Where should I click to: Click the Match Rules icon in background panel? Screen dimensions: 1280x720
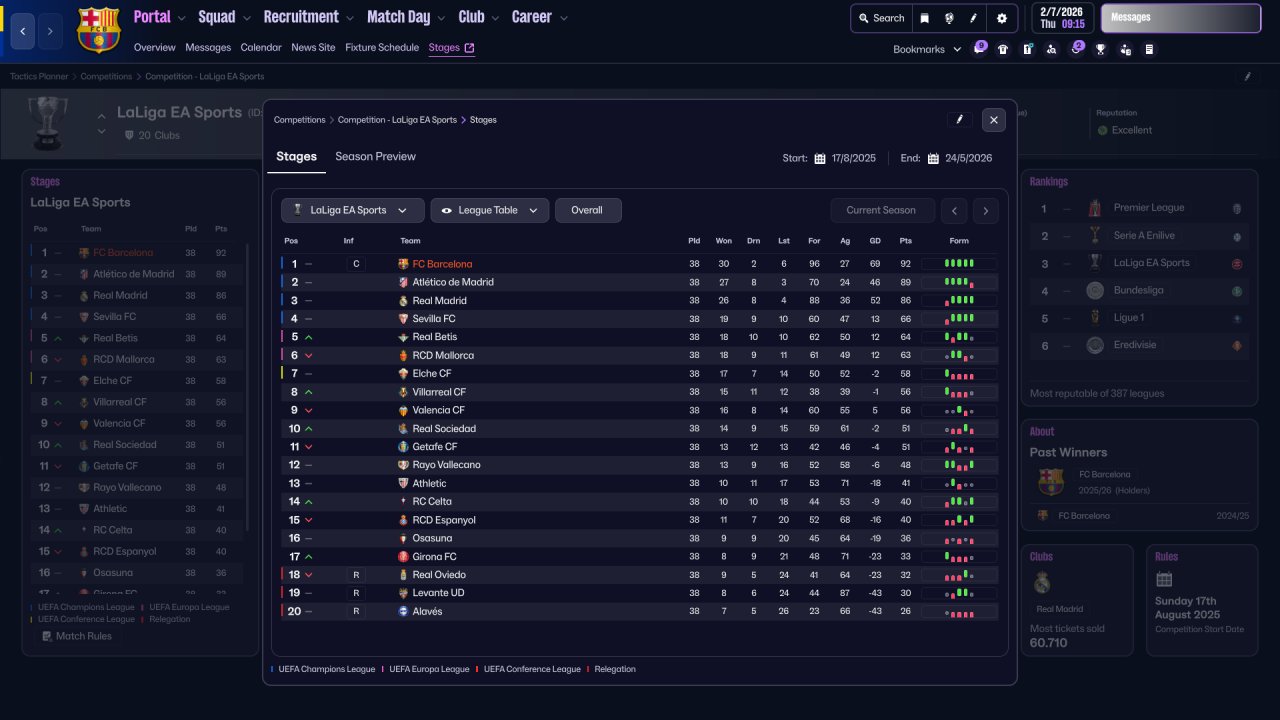[46, 636]
